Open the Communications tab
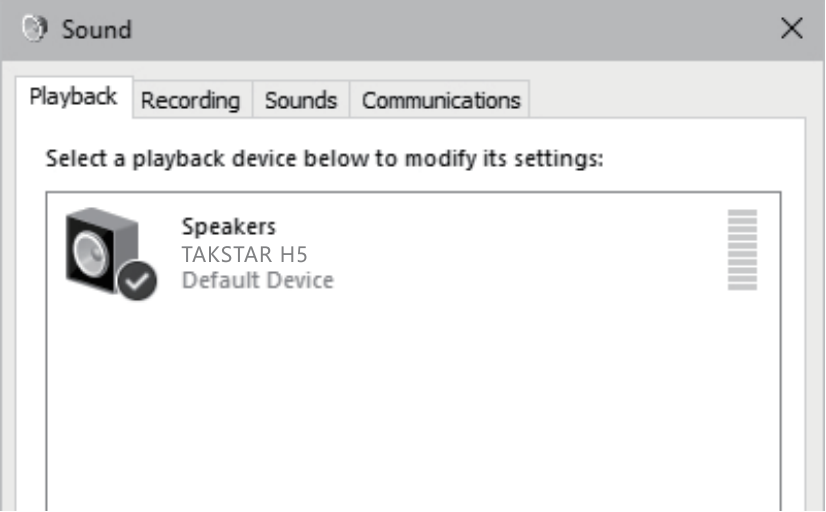The width and height of the screenshot is (826, 512). point(440,100)
